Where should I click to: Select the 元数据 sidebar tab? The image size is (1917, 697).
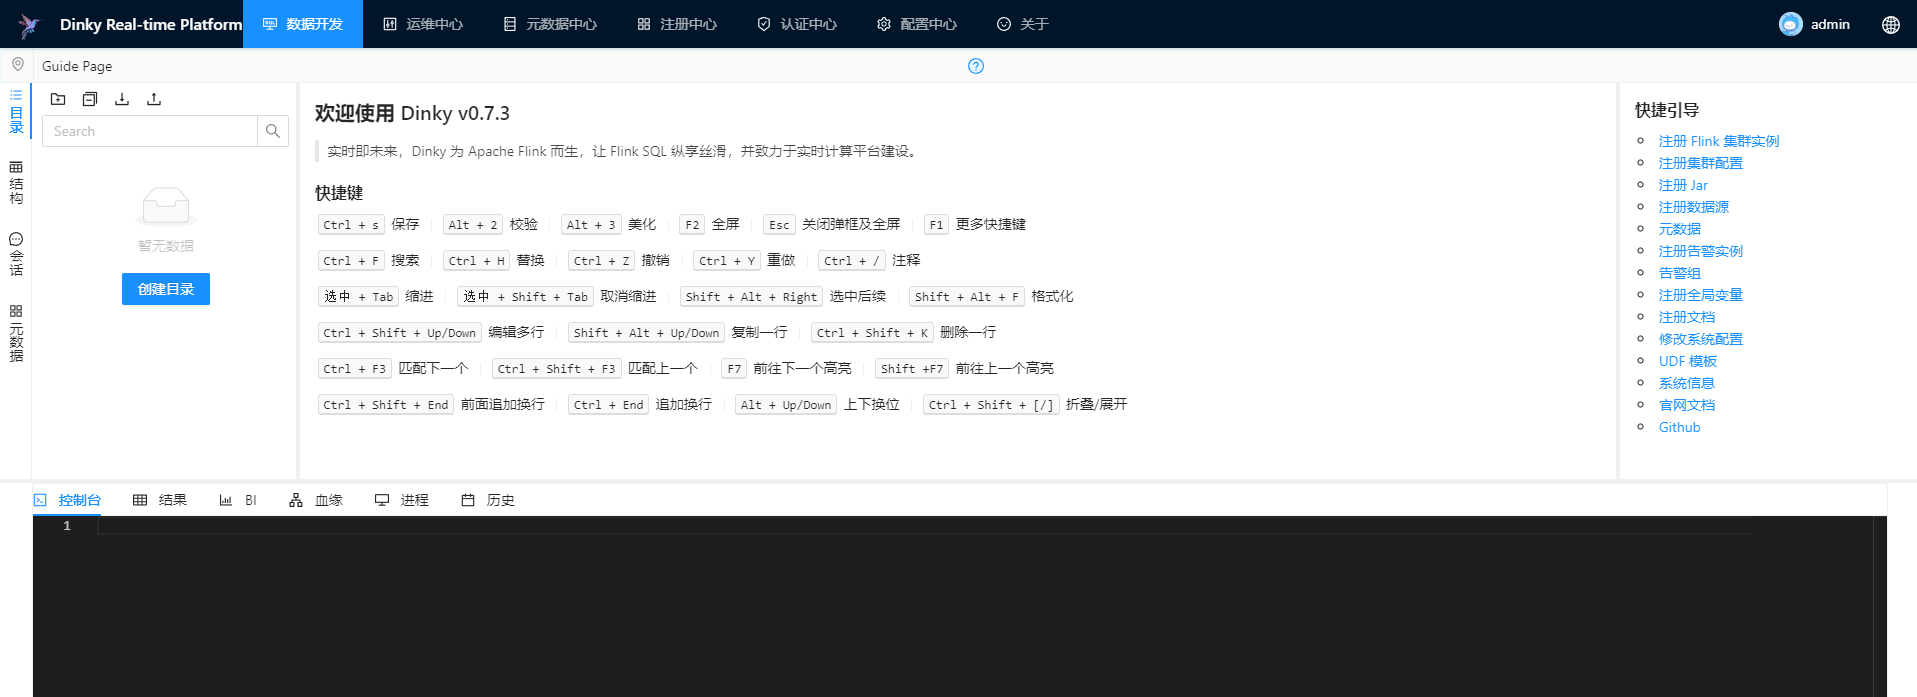16,334
